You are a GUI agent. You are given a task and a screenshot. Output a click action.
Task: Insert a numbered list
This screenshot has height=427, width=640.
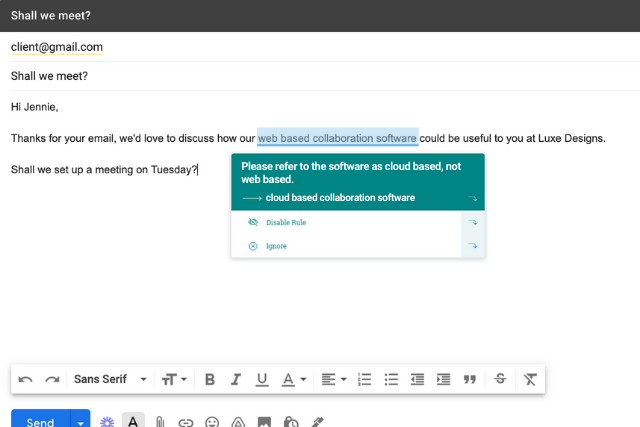364,380
